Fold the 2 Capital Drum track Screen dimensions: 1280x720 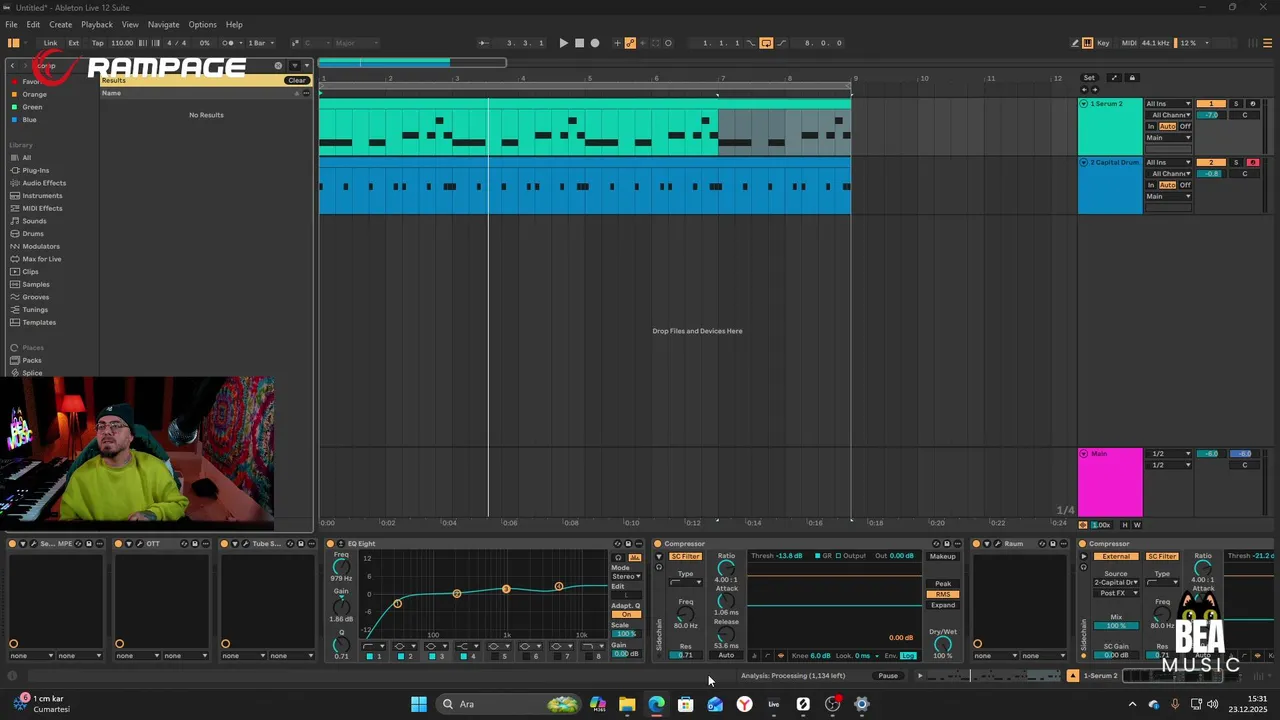point(1083,162)
